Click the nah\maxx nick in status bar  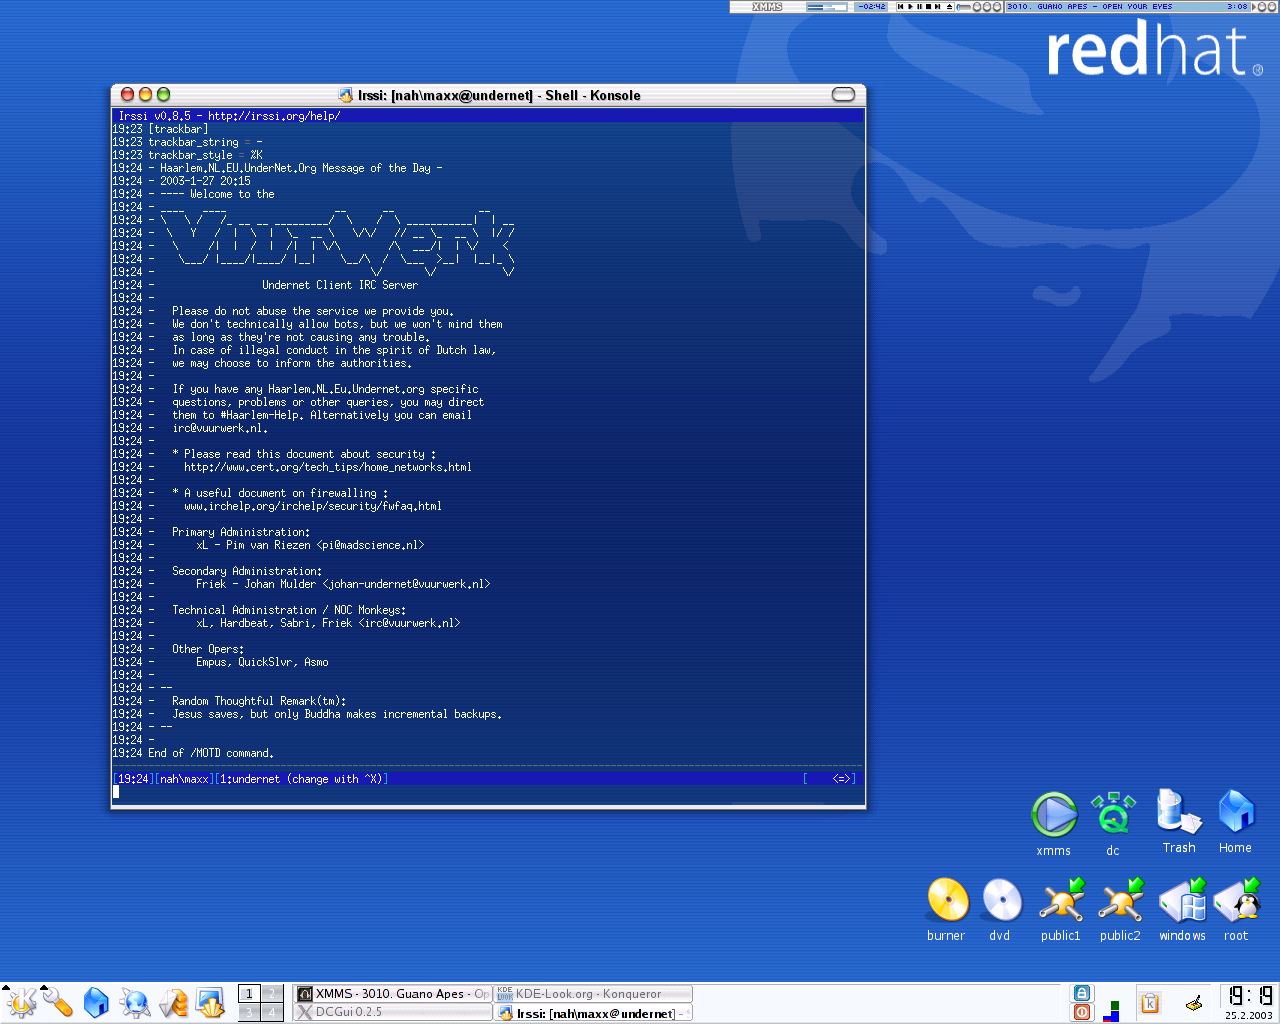pyautogui.click(x=185, y=779)
